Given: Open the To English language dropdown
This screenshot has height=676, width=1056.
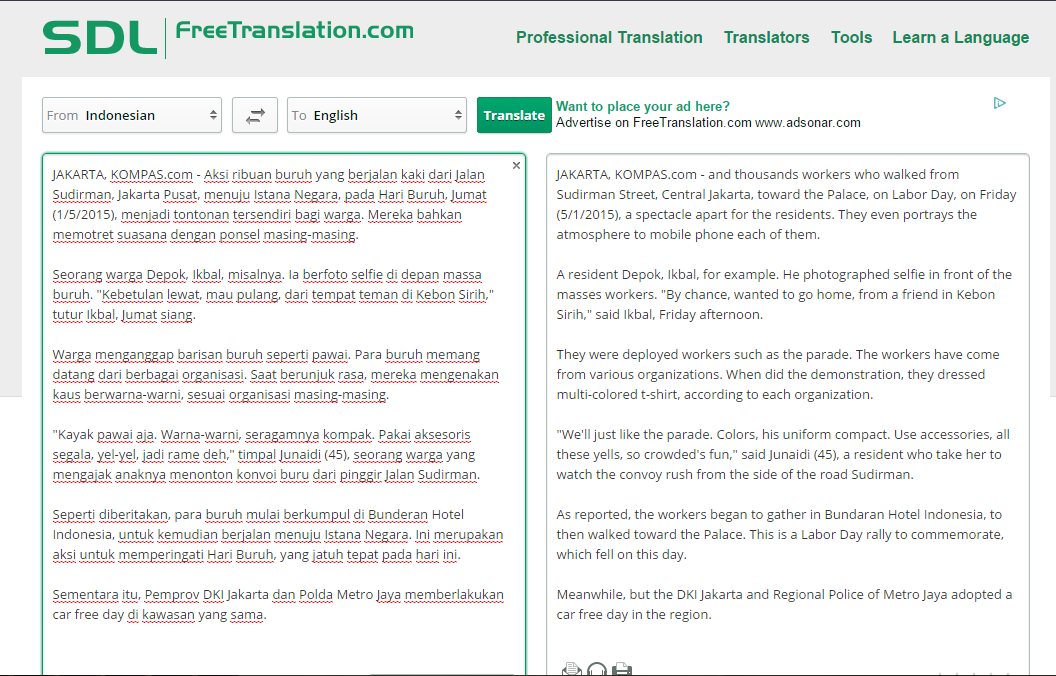Looking at the screenshot, I should (x=377, y=115).
